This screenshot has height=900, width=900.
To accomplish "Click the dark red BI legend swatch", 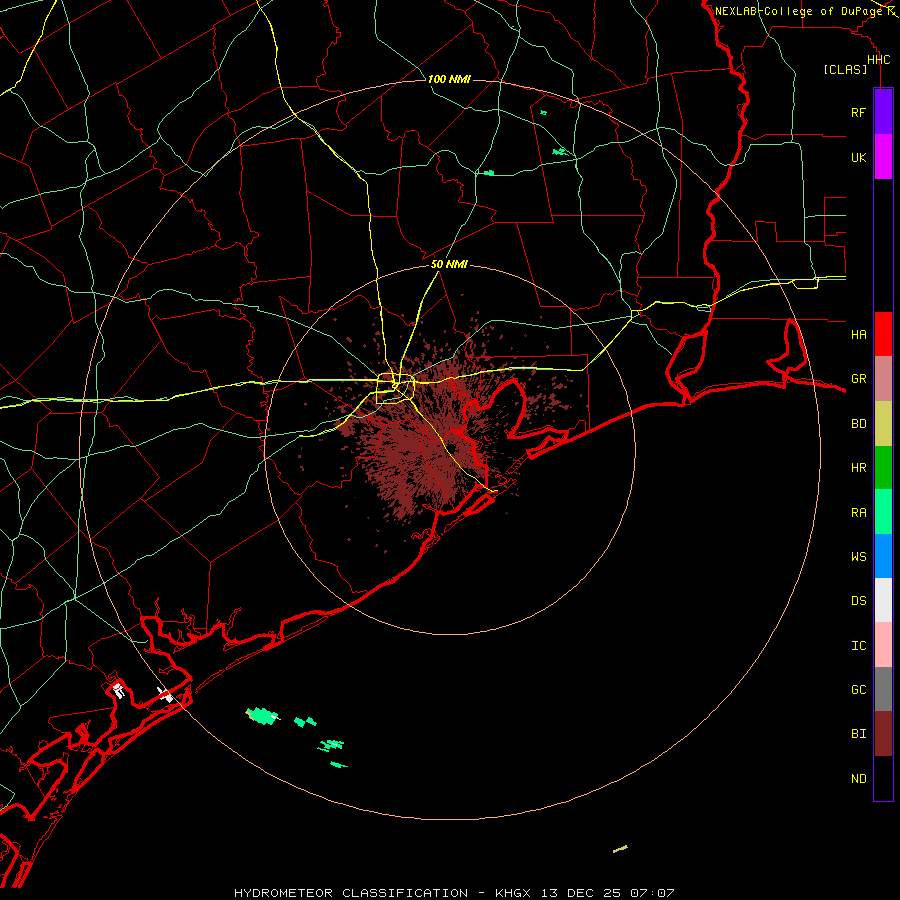I will [883, 734].
